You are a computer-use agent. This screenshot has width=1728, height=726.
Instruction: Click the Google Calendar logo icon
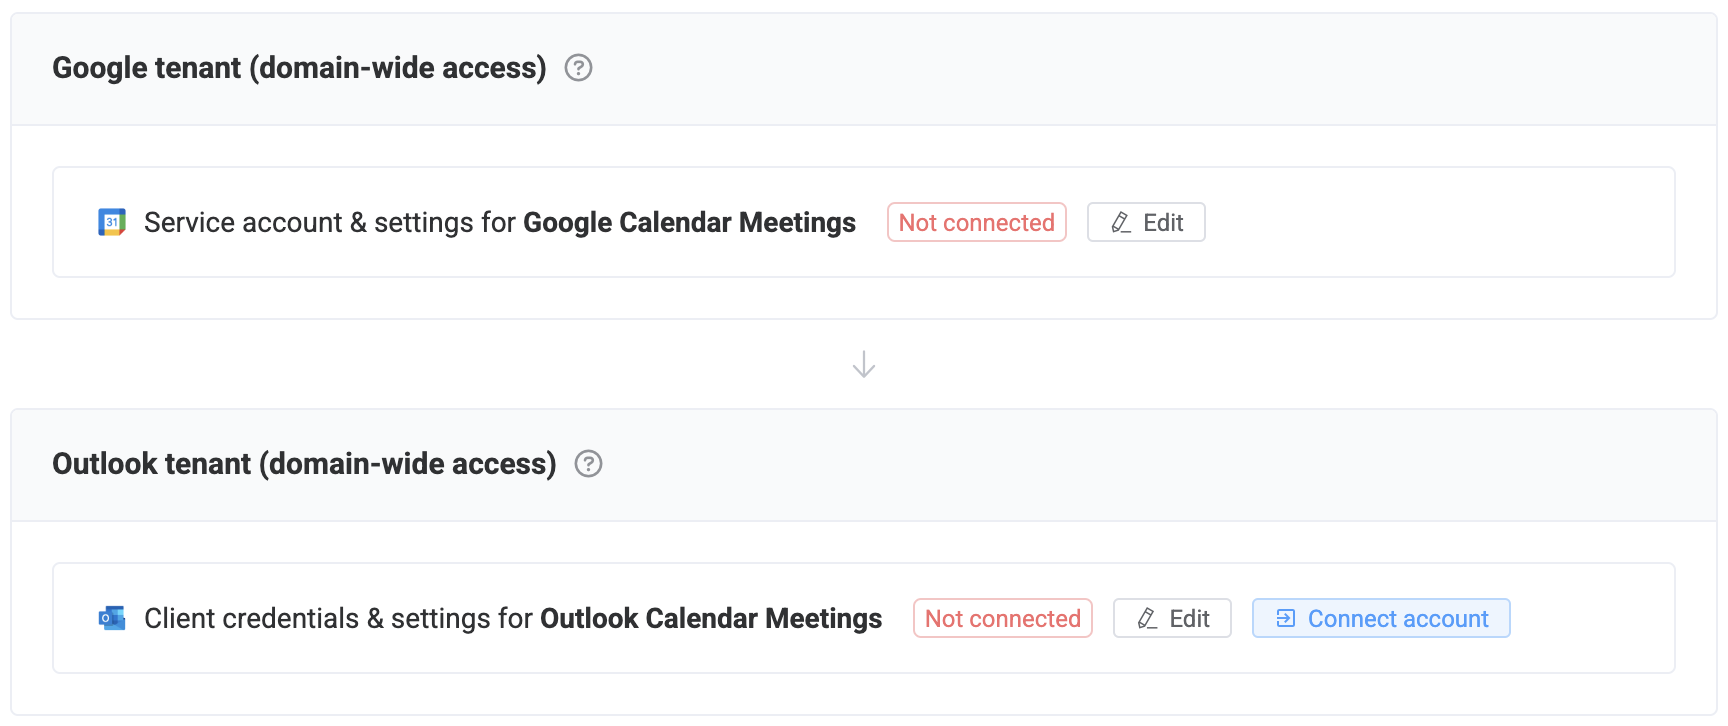(x=112, y=222)
